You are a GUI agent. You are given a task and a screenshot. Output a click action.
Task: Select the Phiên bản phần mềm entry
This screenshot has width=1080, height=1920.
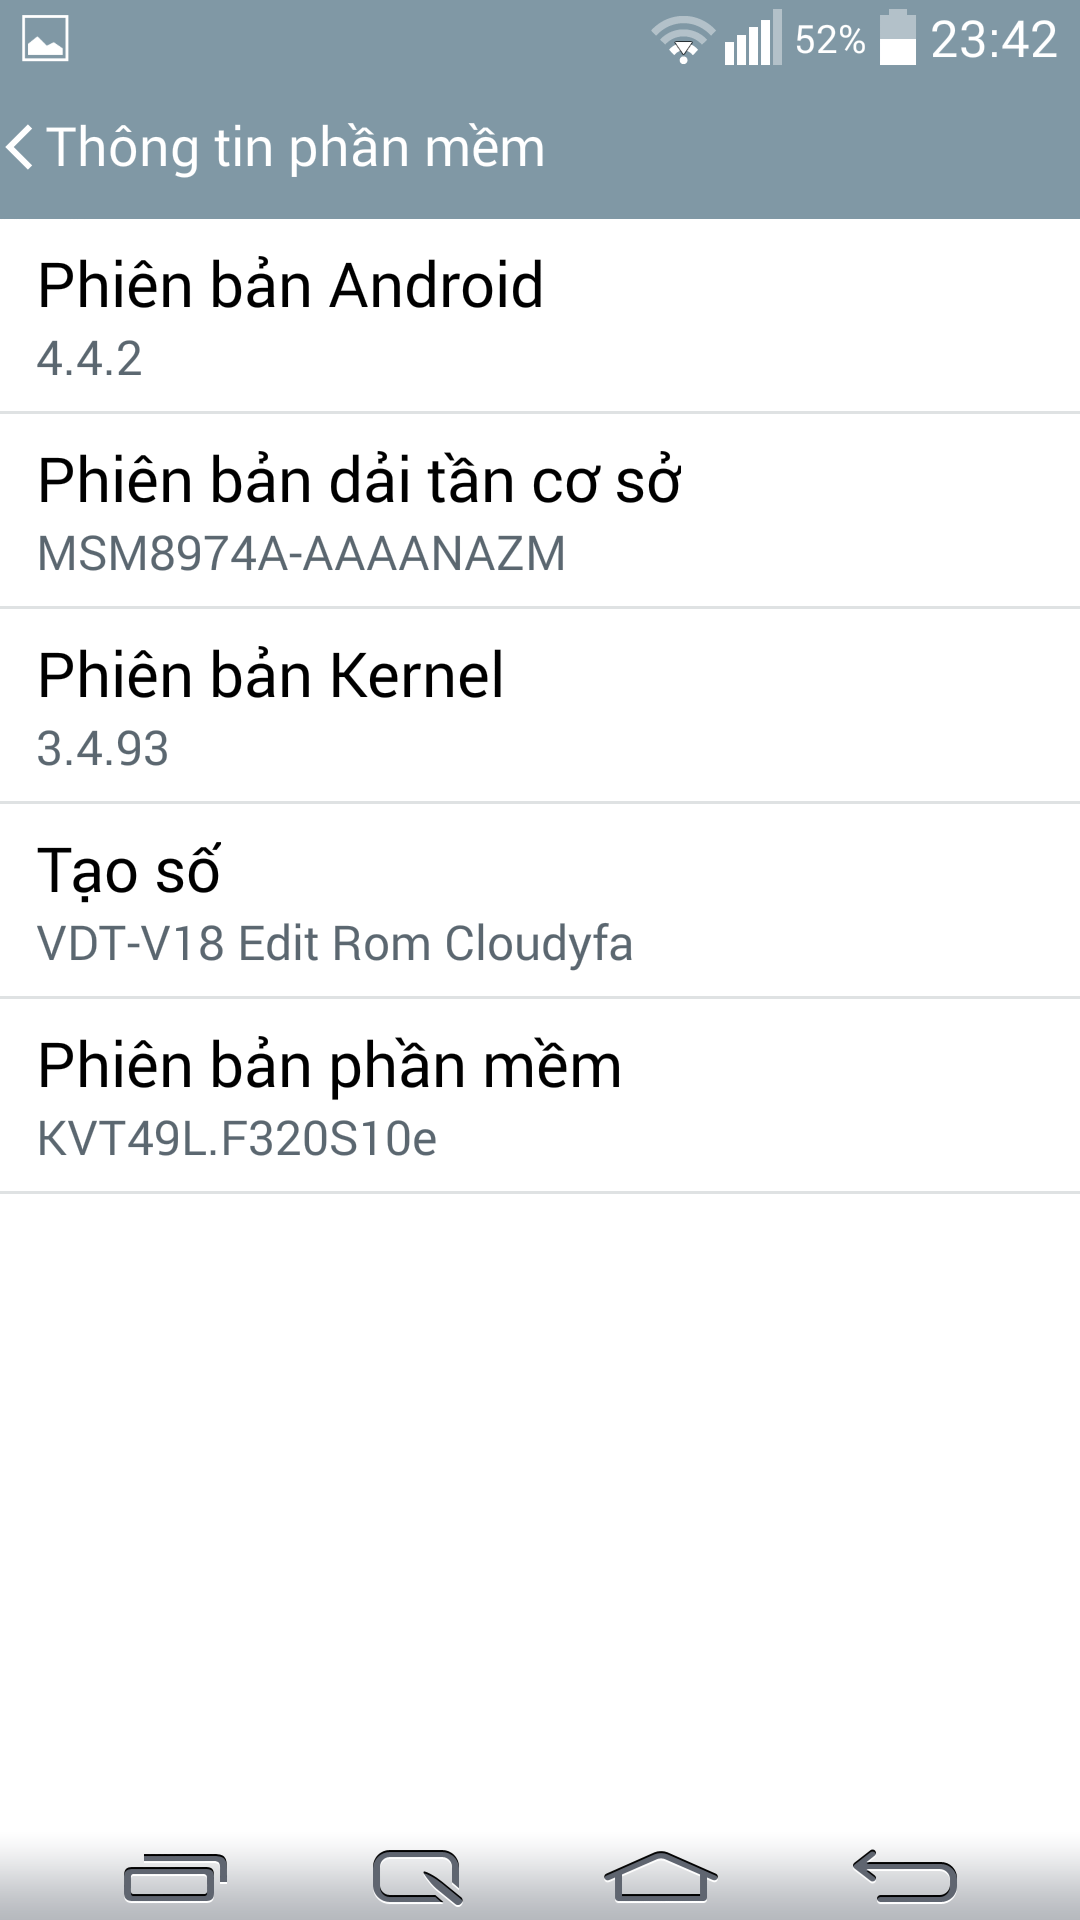click(540, 1095)
